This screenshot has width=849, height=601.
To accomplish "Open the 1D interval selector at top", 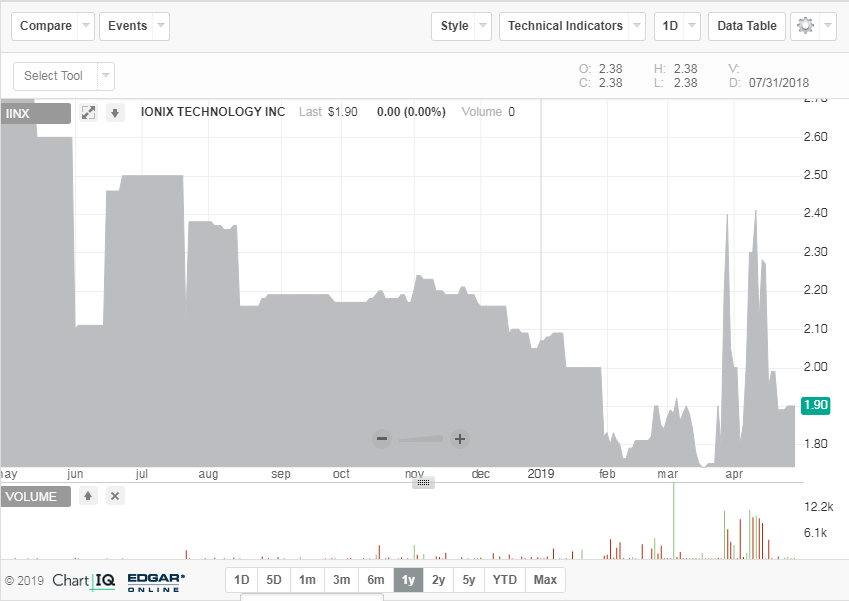I will point(670,26).
